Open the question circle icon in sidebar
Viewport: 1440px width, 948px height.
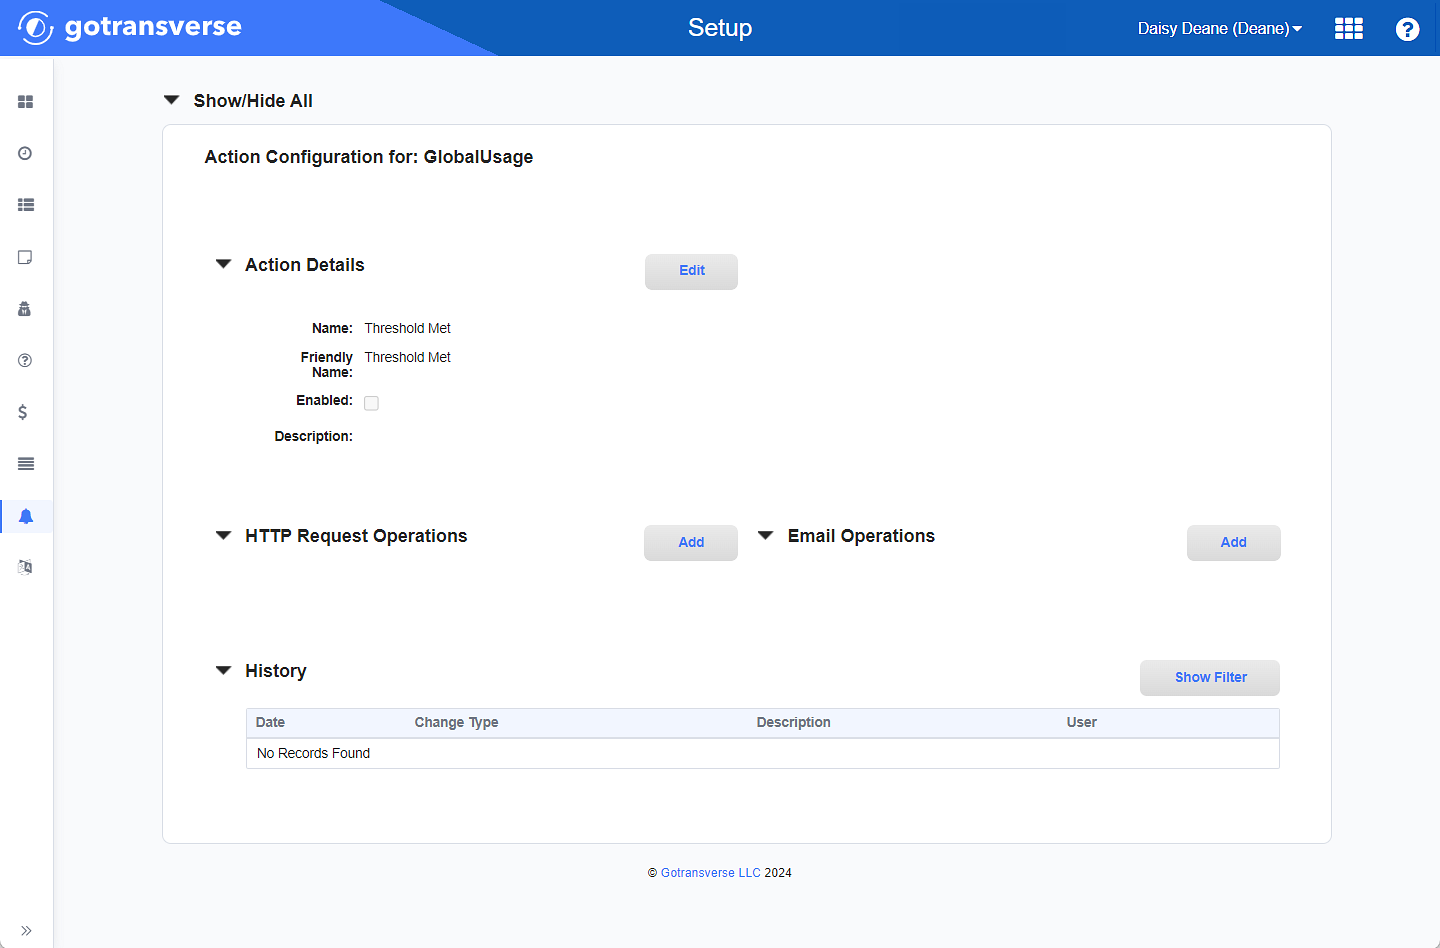click(x=26, y=360)
